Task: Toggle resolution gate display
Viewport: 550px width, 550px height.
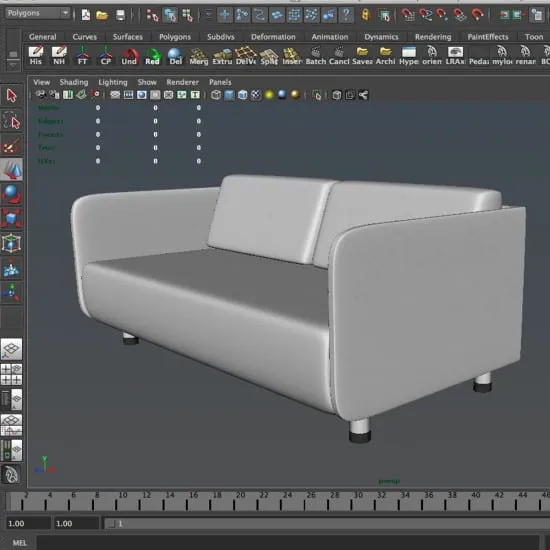Action: click(x=142, y=95)
